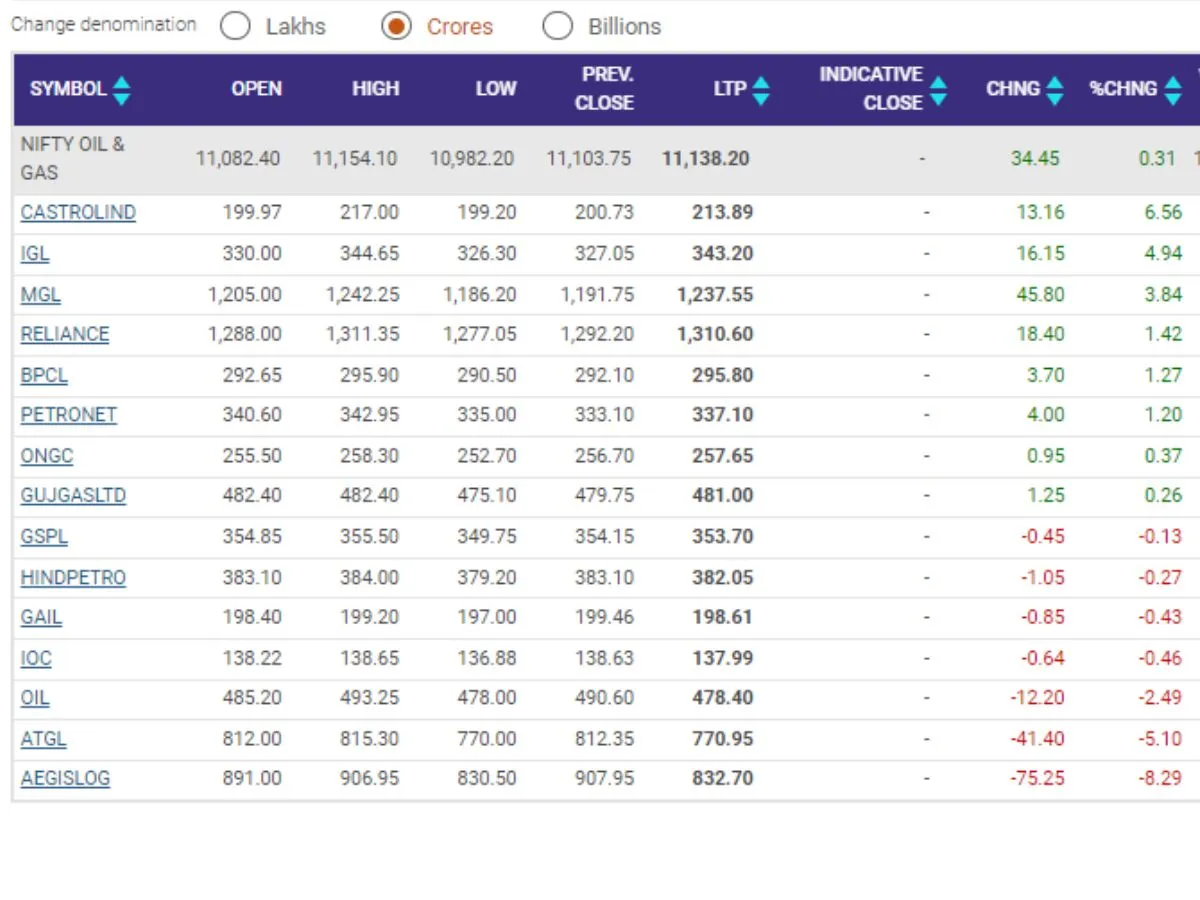This screenshot has width=1200, height=900.
Task: Click GAIL previous close 199.46
Action: click(604, 618)
